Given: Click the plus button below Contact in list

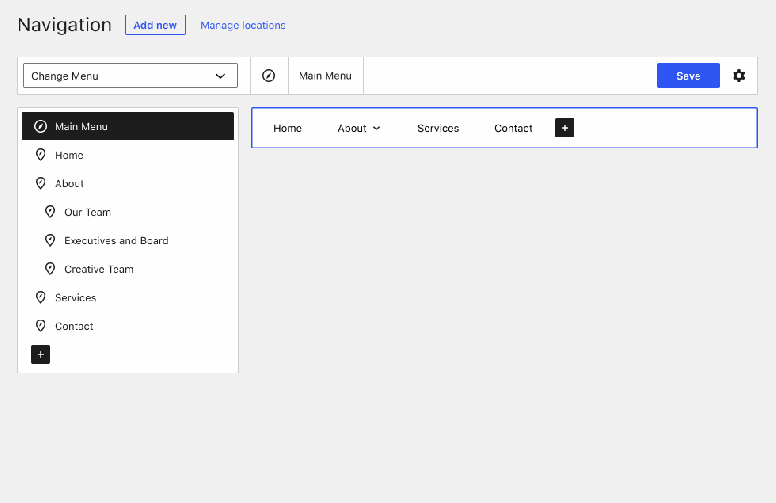Looking at the screenshot, I should pos(40,355).
